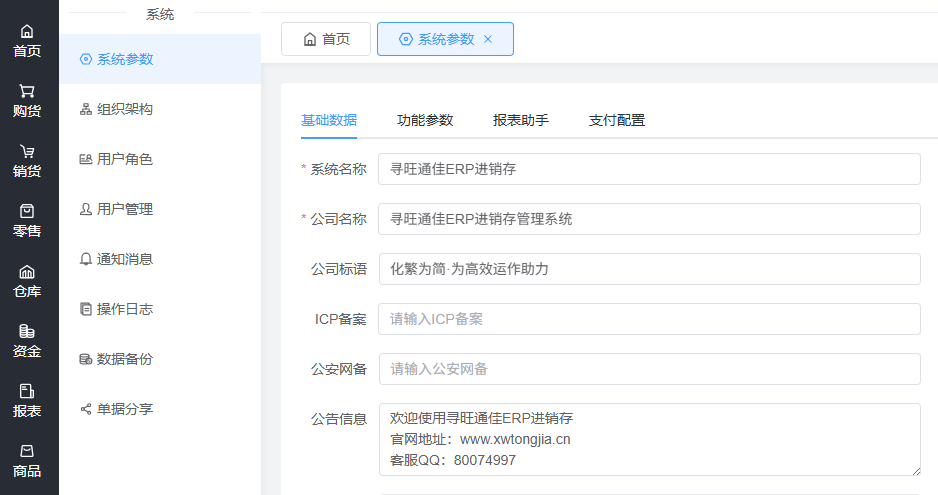Open the 购货 purchase cart icon
938x495 pixels.
[27, 91]
